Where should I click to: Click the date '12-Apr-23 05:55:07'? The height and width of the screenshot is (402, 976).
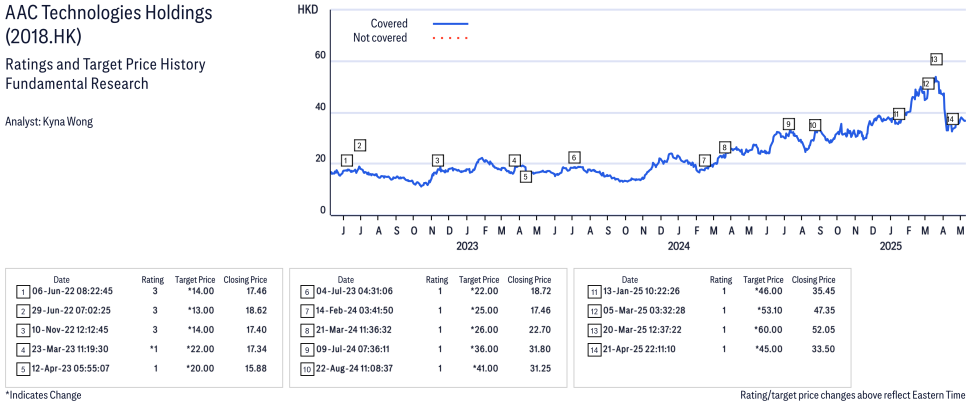71,368
